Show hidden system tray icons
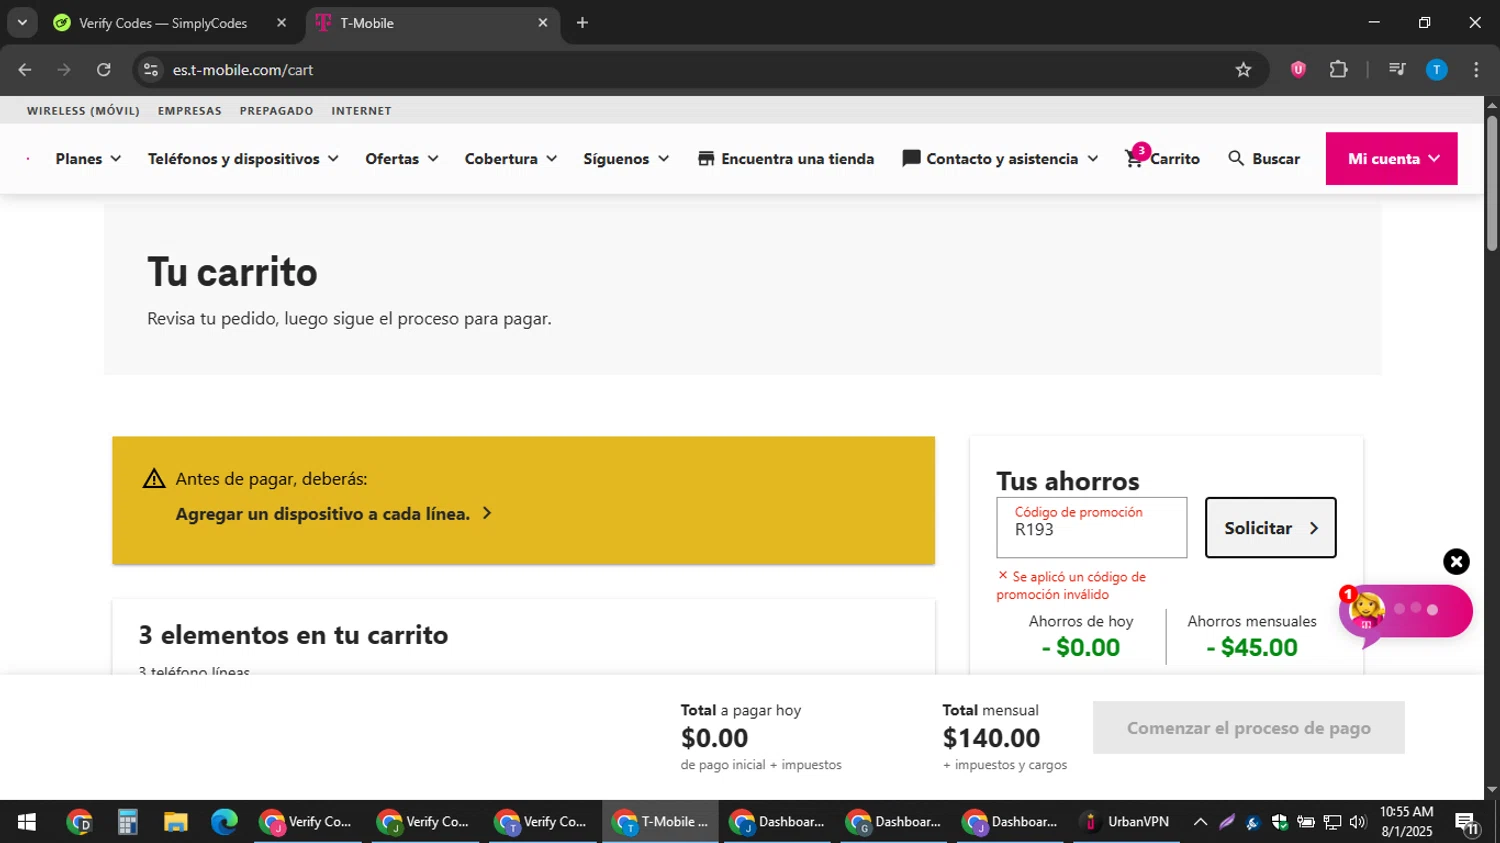The height and width of the screenshot is (843, 1500). point(1200,822)
